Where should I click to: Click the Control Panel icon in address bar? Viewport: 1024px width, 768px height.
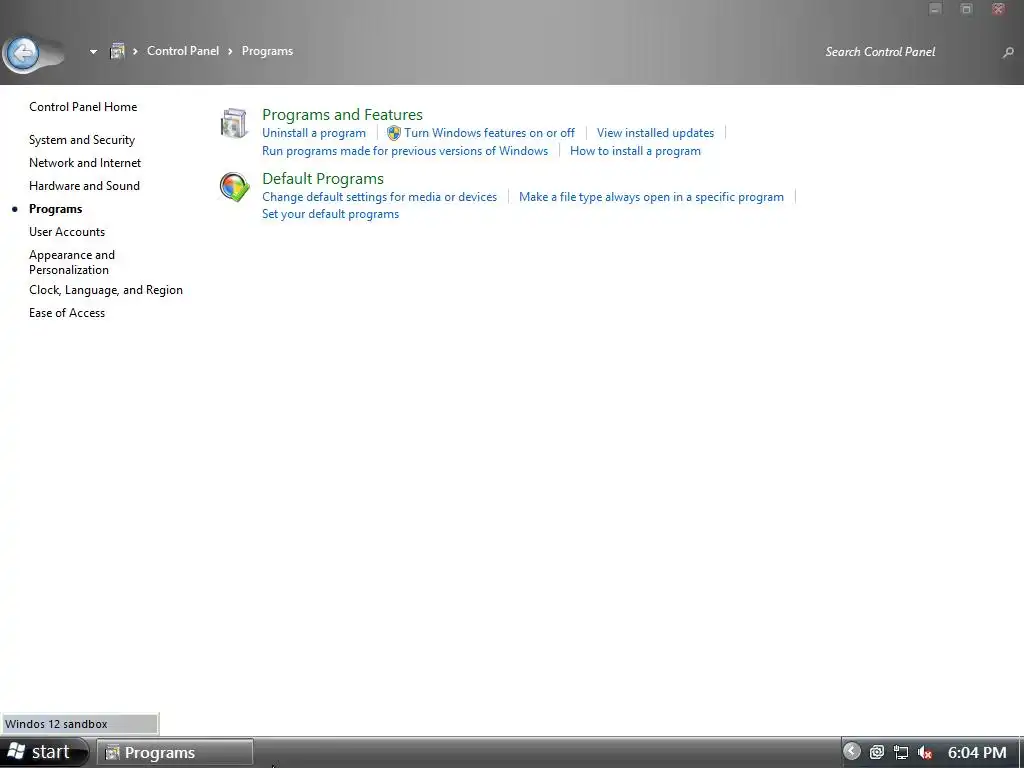[x=117, y=51]
